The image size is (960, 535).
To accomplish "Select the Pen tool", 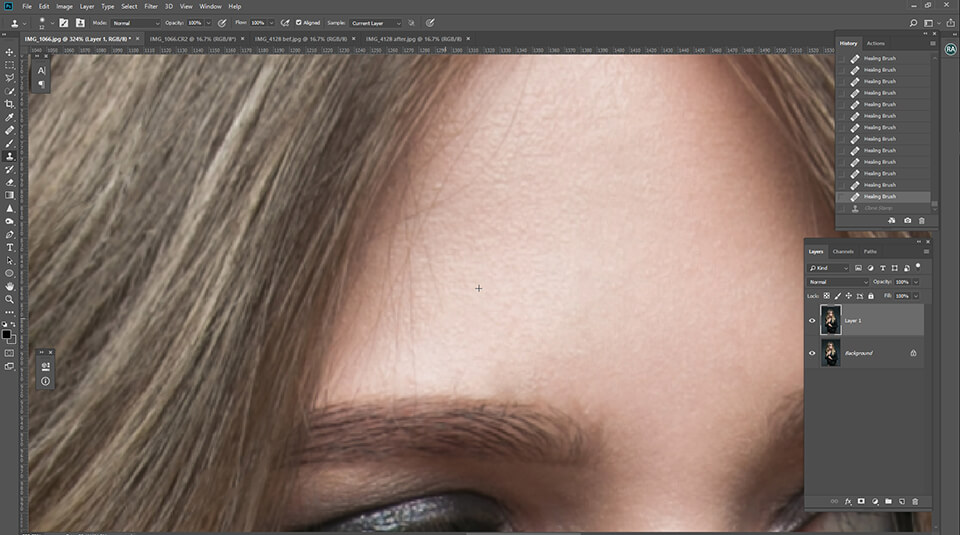I will tap(9, 234).
